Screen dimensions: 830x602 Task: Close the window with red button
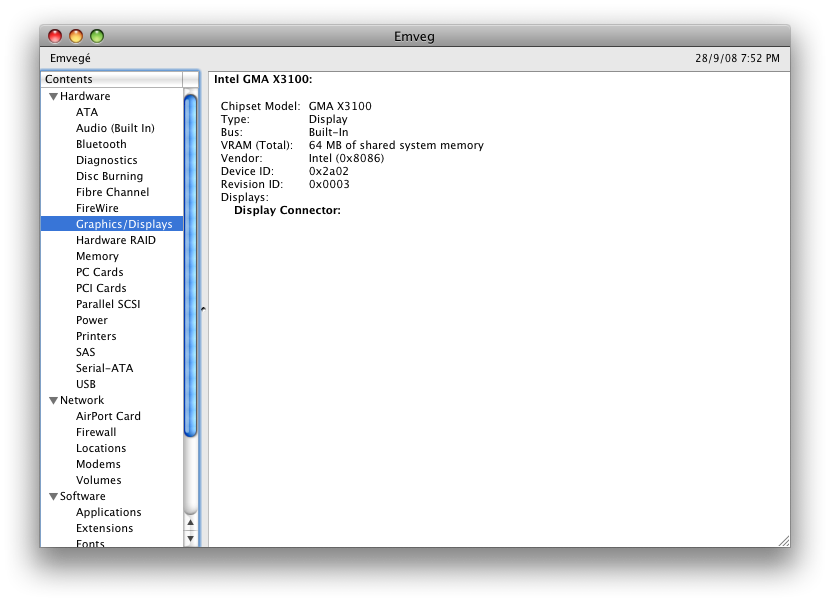(55, 36)
